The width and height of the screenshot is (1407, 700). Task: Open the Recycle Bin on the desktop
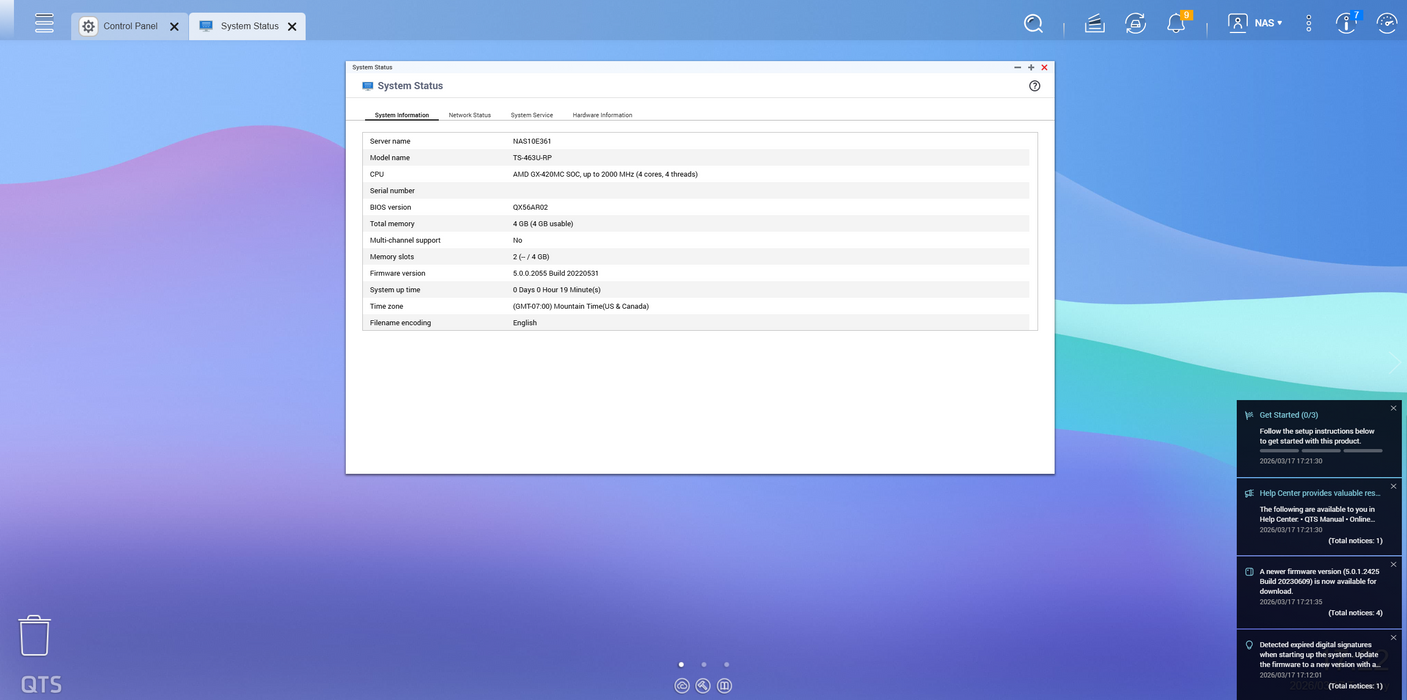[34, 635]
